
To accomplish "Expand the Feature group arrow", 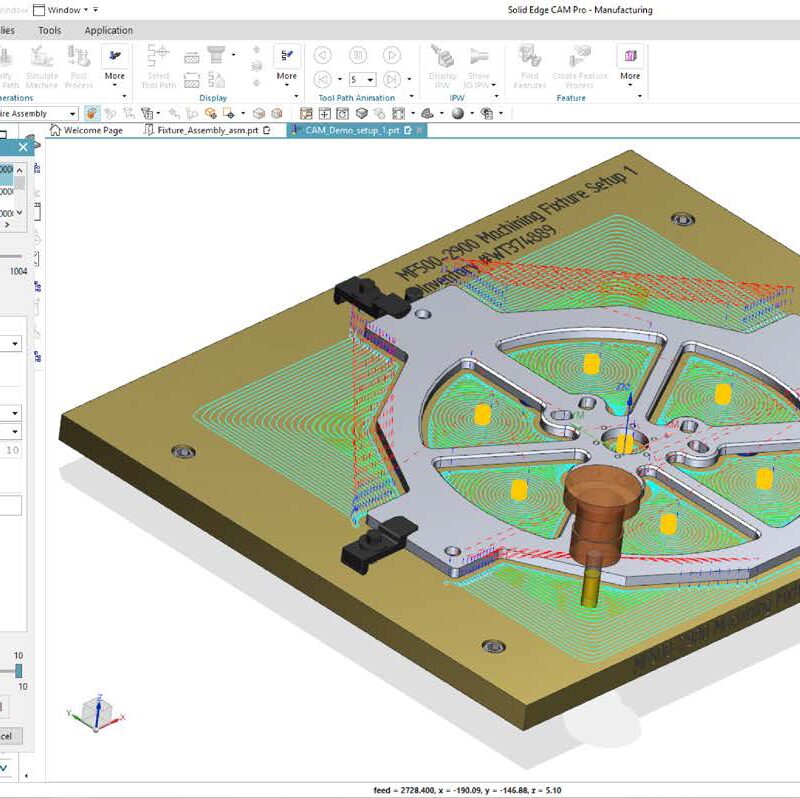I will pyautogui.click(x=640, y=96).
